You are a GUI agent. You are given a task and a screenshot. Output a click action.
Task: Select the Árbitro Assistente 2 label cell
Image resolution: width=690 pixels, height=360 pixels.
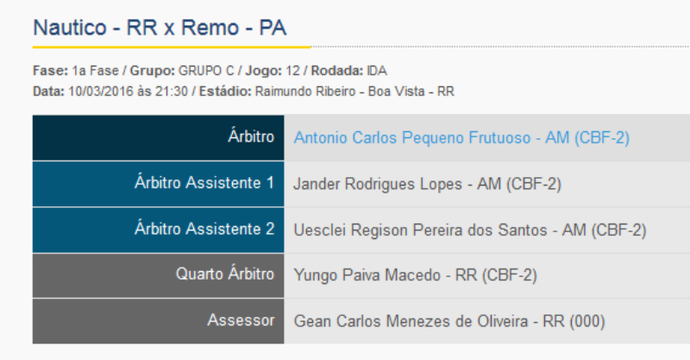point(158,230)
